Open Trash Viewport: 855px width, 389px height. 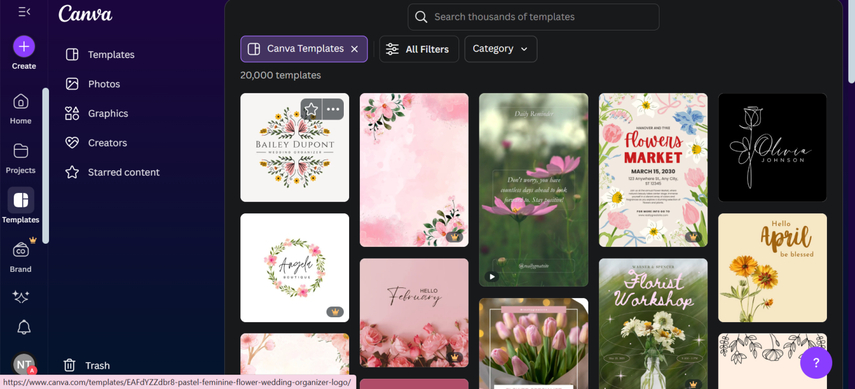pos(87,366)
